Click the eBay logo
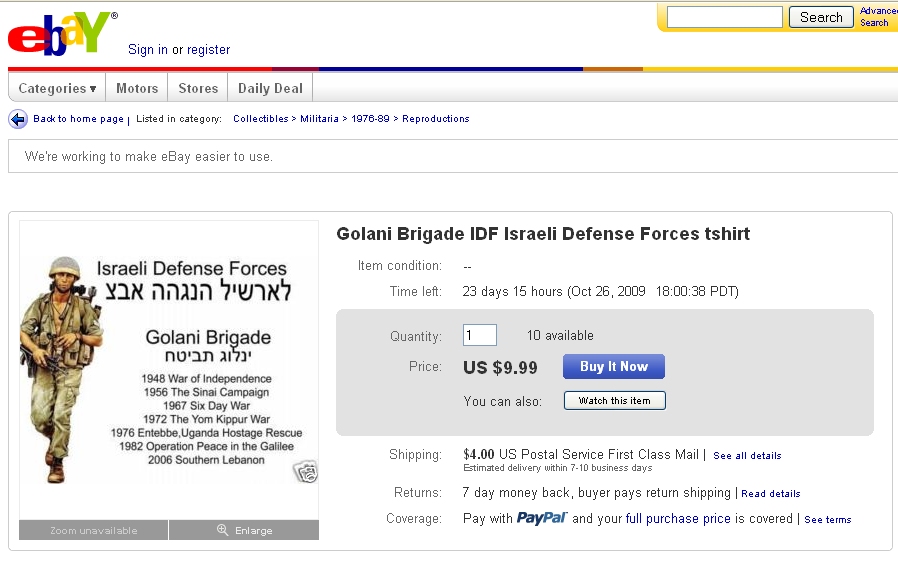Image resolution: width=898 pixels, height=570 pixels. coord(60,33)
